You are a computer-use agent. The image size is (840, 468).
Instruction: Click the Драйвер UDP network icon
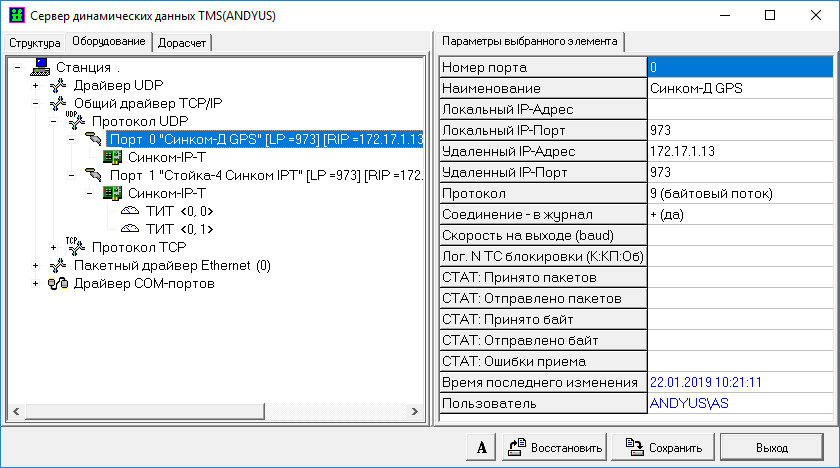point(59,85)
